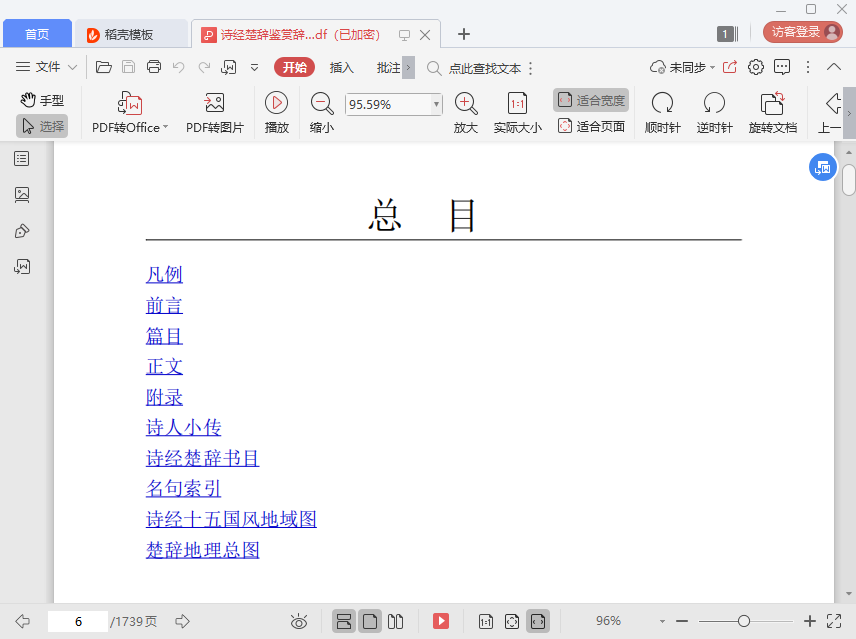Open the zoom percentage 95.59% dropdown
The height and width of the screenshot is (639, 856).
pyautogui.click(x=436, y=104)
